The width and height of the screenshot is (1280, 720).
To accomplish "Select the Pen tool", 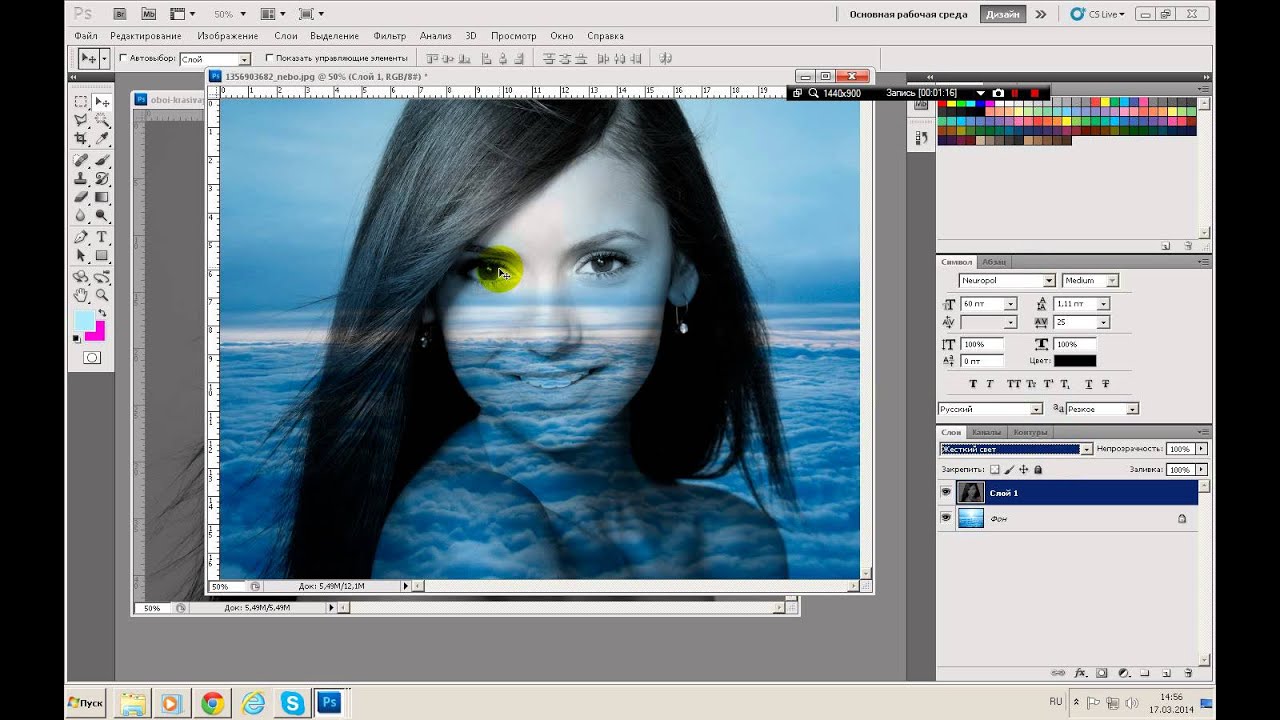I will click(81, 237).
